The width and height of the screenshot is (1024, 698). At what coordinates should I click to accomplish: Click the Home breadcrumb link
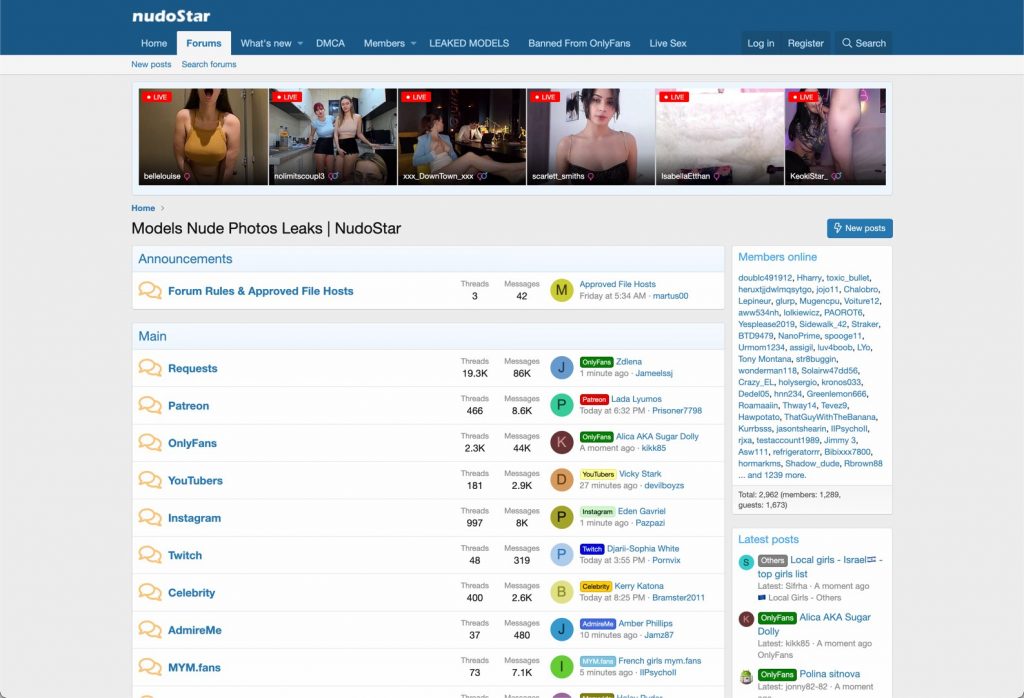(143, 208)
